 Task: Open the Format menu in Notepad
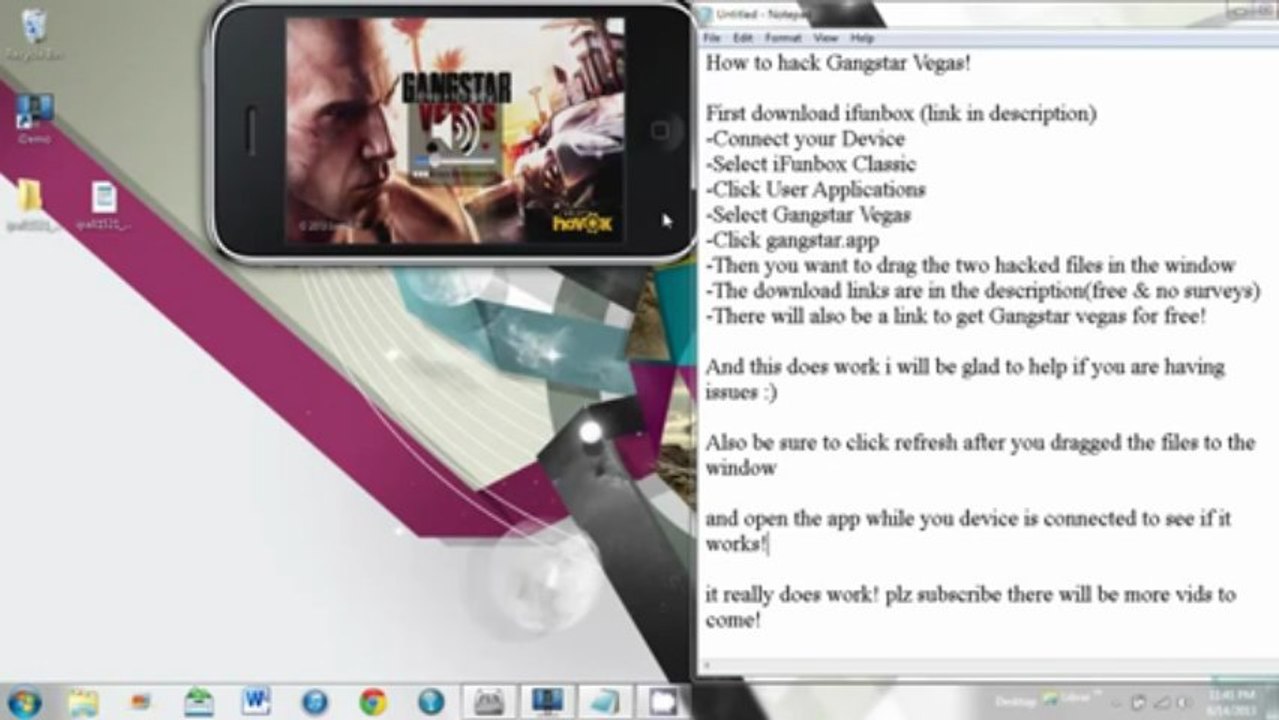coord(783,38)
